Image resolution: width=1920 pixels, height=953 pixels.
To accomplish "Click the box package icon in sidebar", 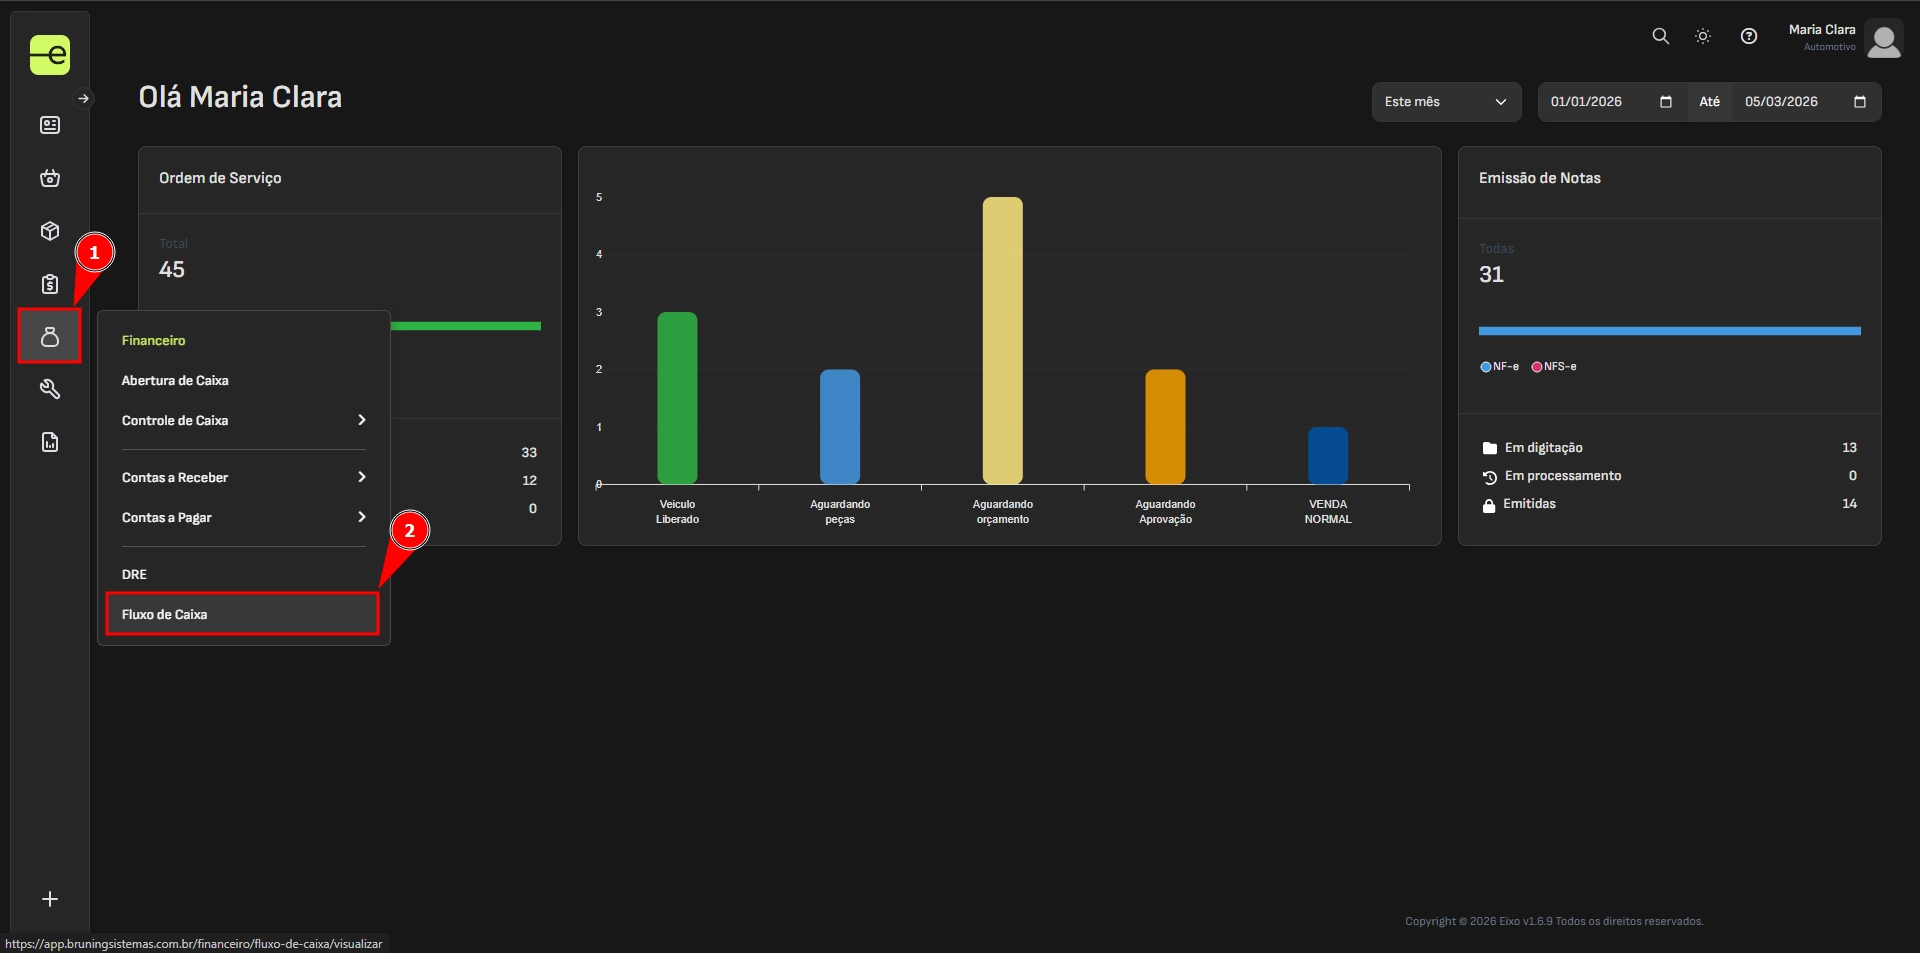I will 50,231.
